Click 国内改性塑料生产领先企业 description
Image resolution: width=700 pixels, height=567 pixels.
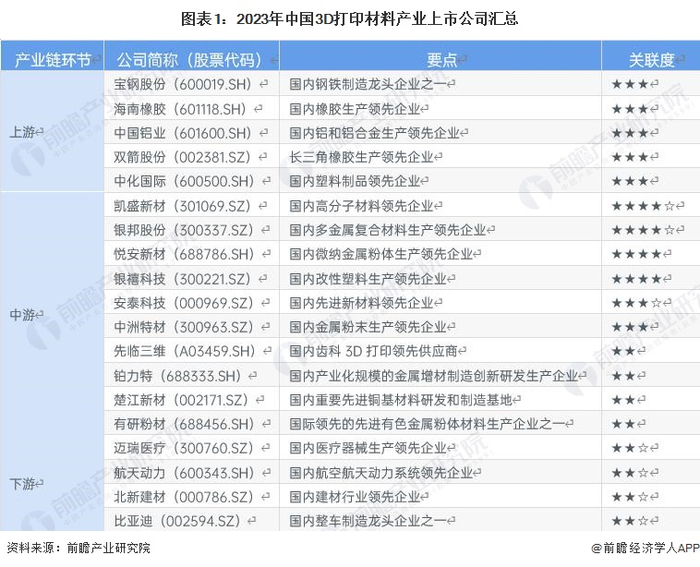click(367, 279)
